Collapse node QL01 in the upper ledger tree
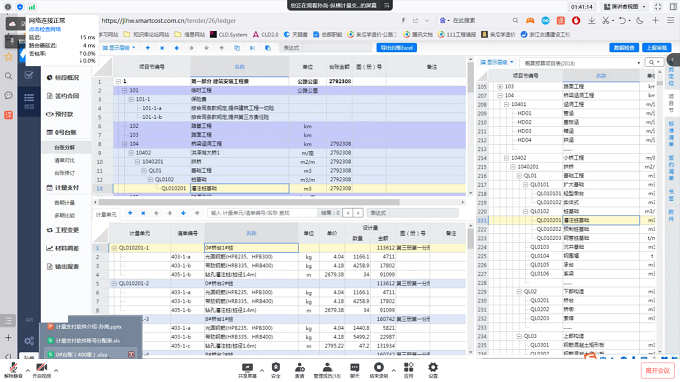This screenshot has height=382, width=680. [144, 170]
